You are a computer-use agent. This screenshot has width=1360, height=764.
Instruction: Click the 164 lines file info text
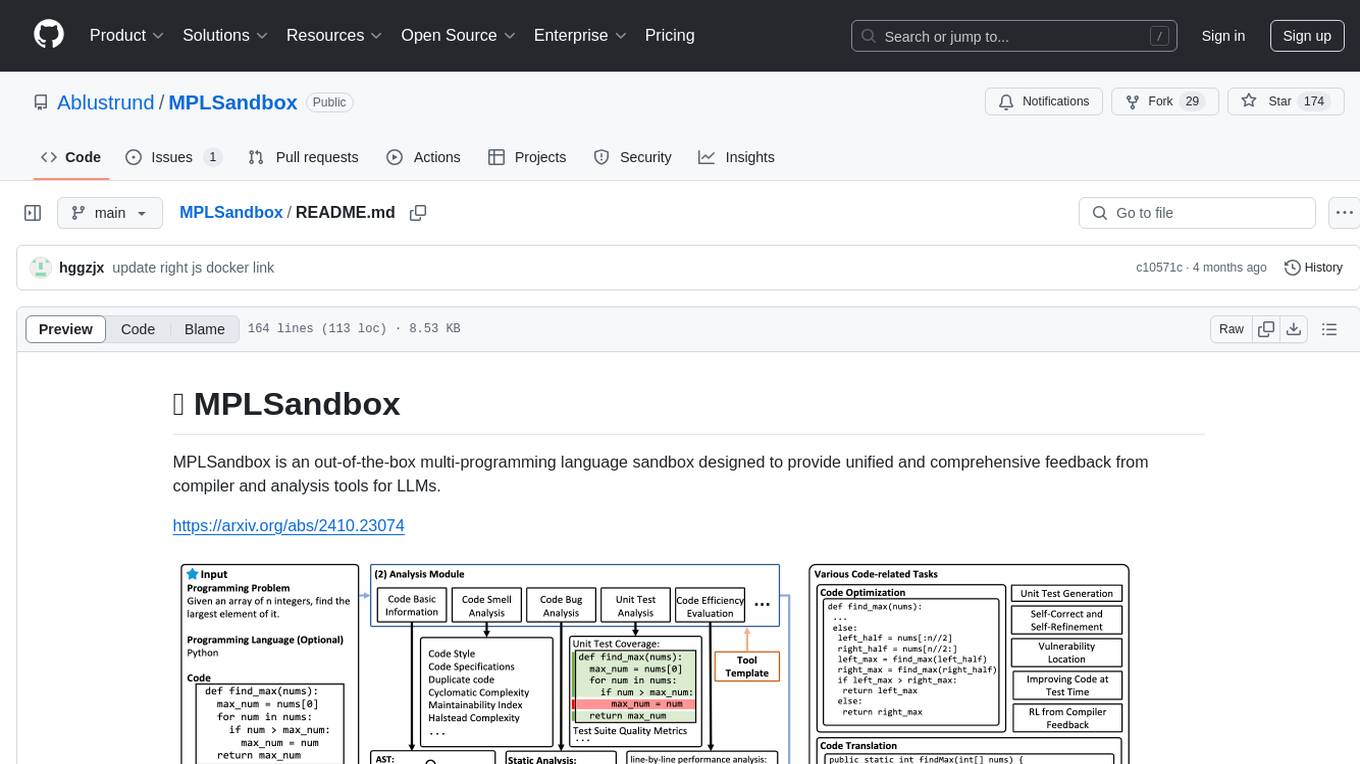pos(354,329)
